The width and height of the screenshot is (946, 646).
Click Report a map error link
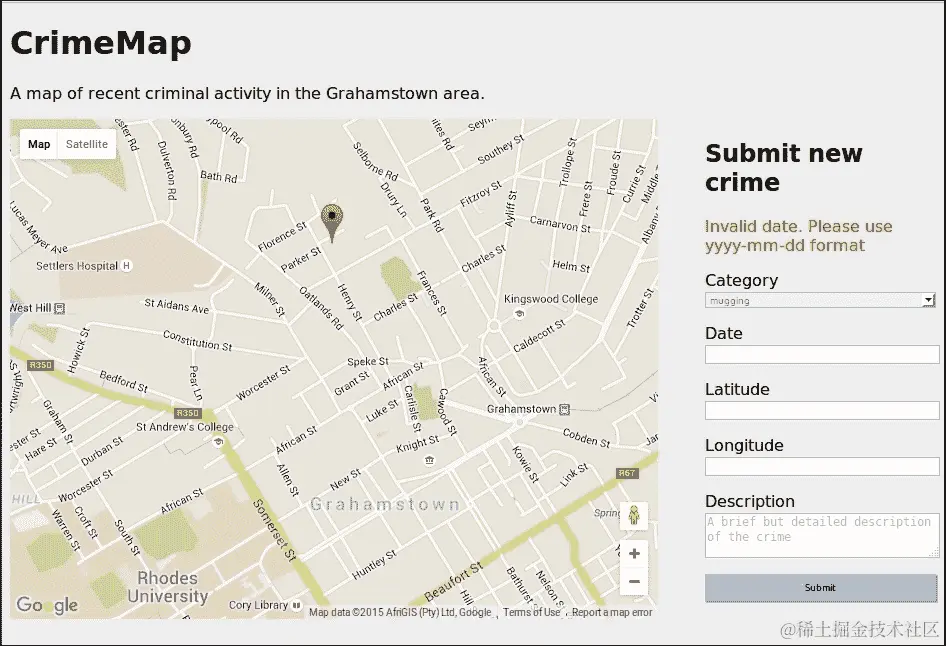pyautogui.click(x=612, y=612)
